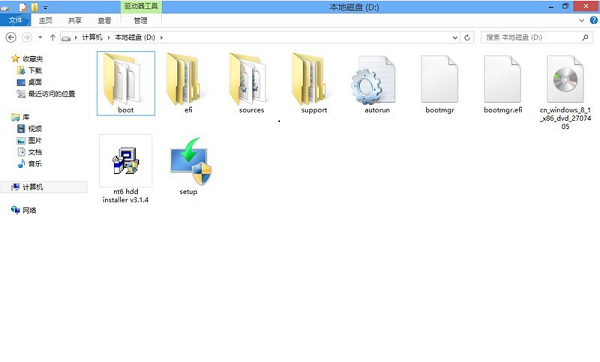Click the drive icon in address bar

[x=66, y=38]
